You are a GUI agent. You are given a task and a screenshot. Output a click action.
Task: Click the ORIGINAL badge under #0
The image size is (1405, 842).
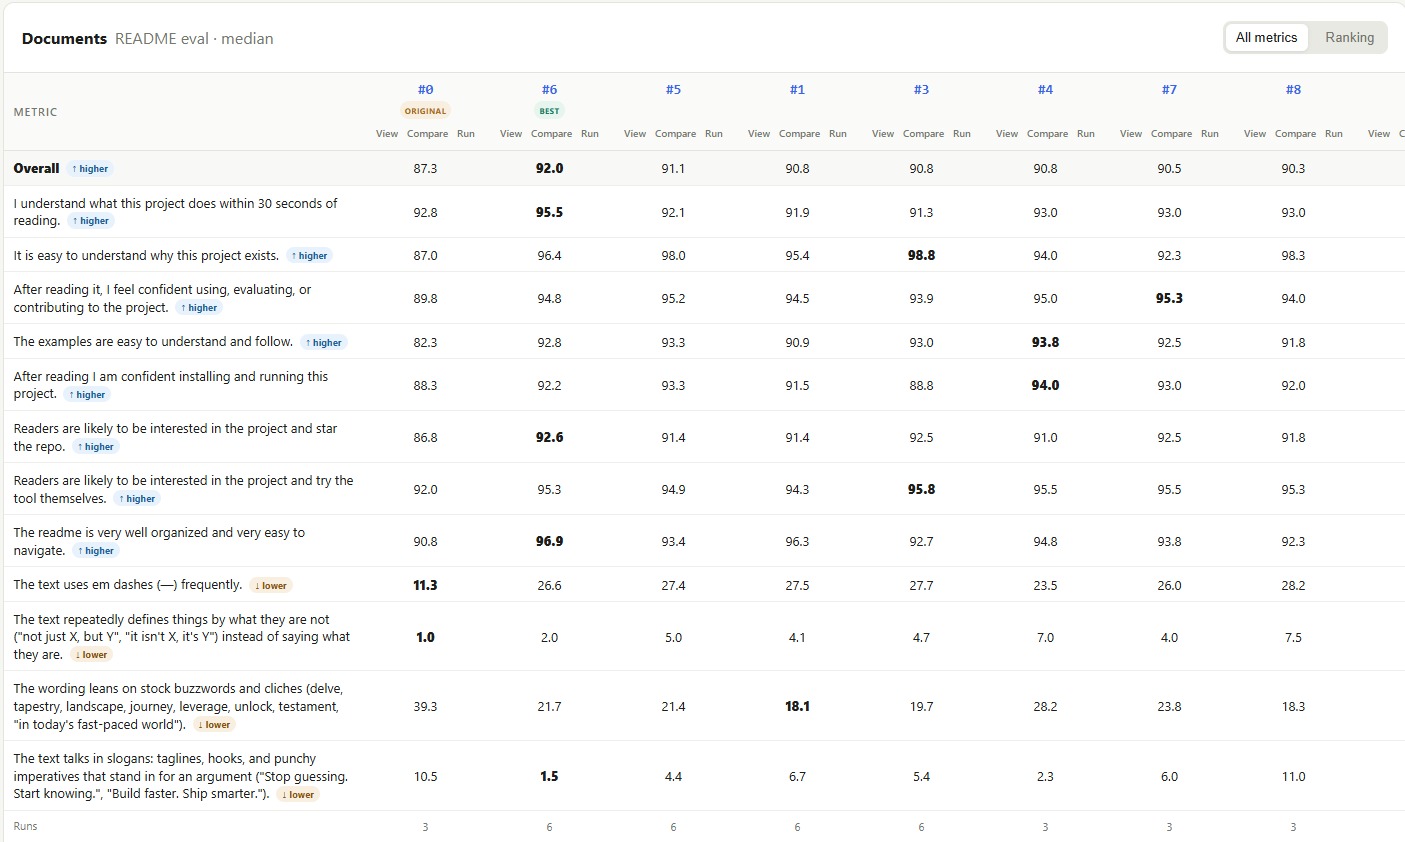coord(425,111)
